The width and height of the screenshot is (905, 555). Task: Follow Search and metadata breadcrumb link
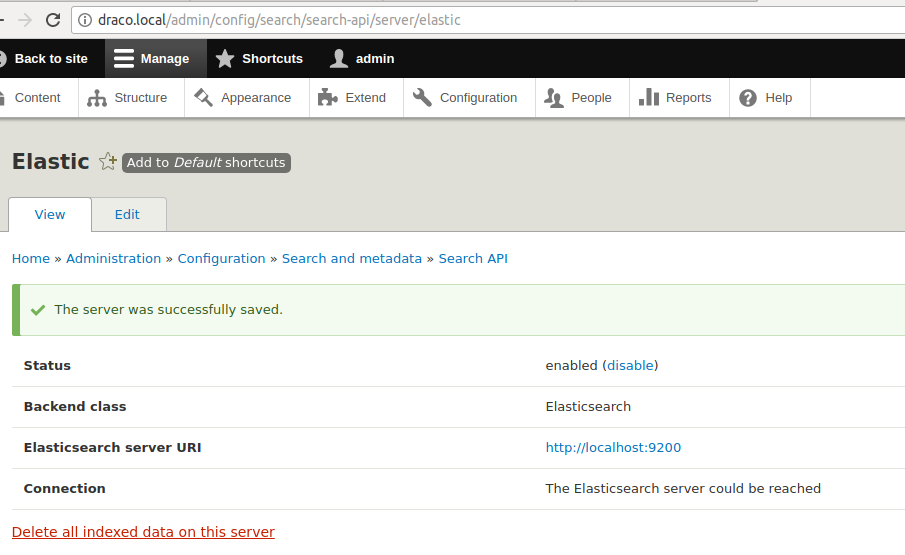click(x=352, y=258)
